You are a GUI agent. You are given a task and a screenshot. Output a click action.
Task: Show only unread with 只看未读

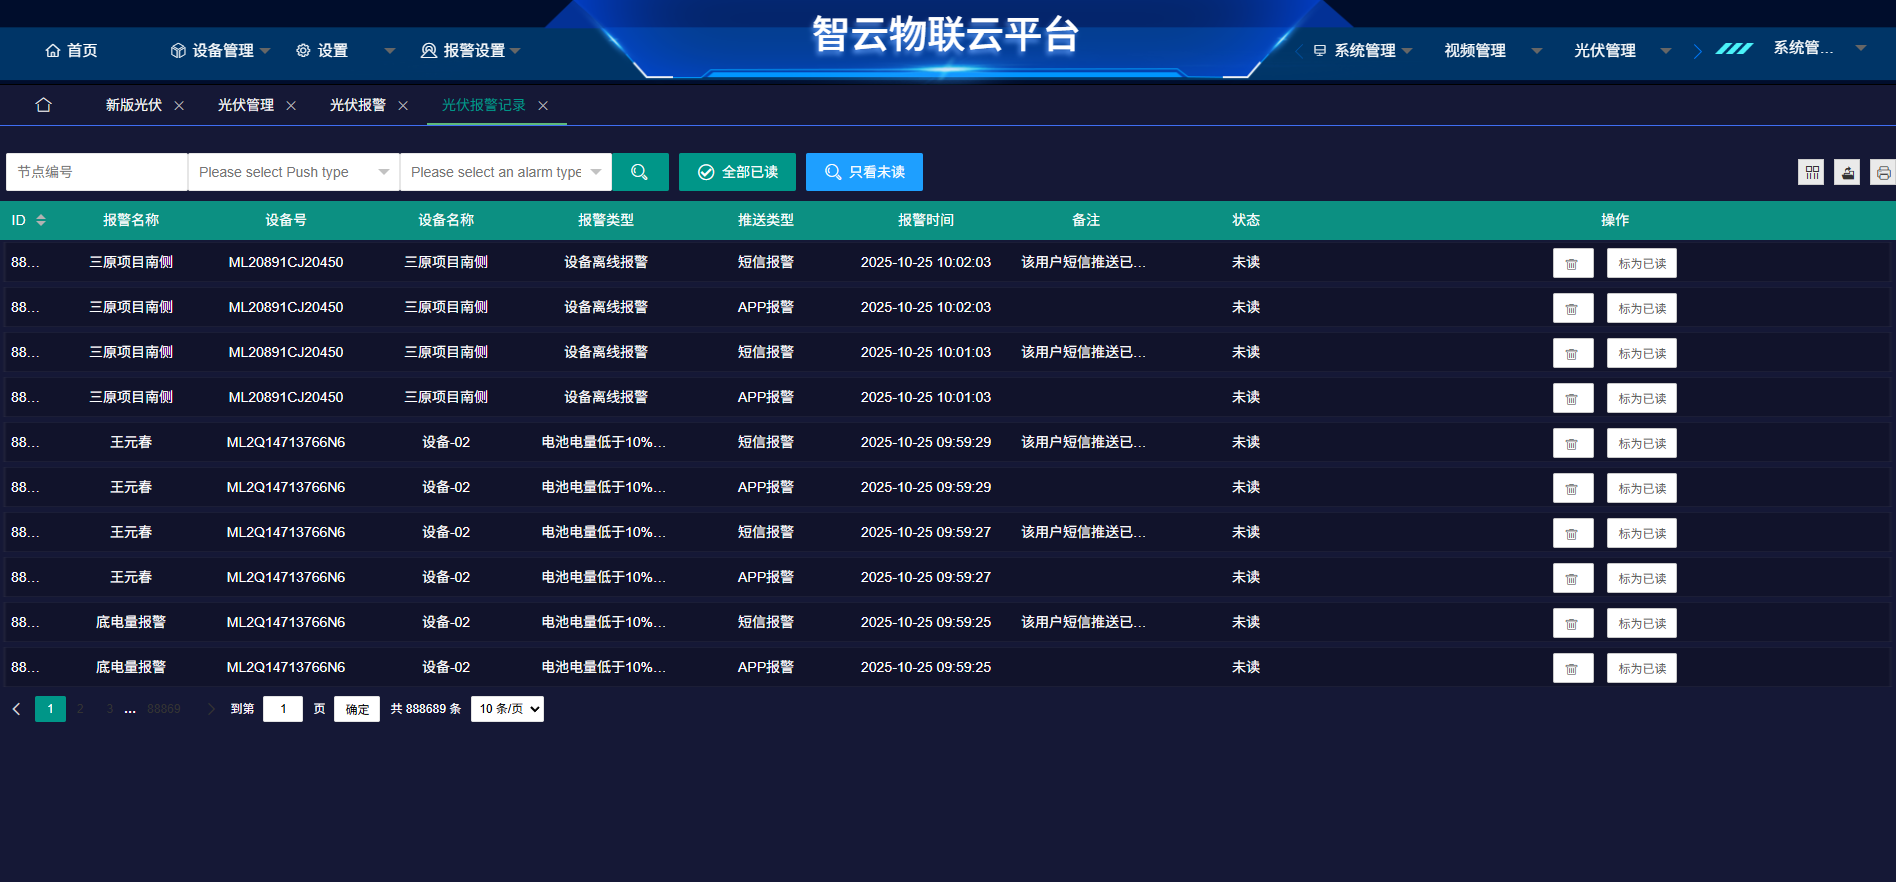(x=864, y=172)
